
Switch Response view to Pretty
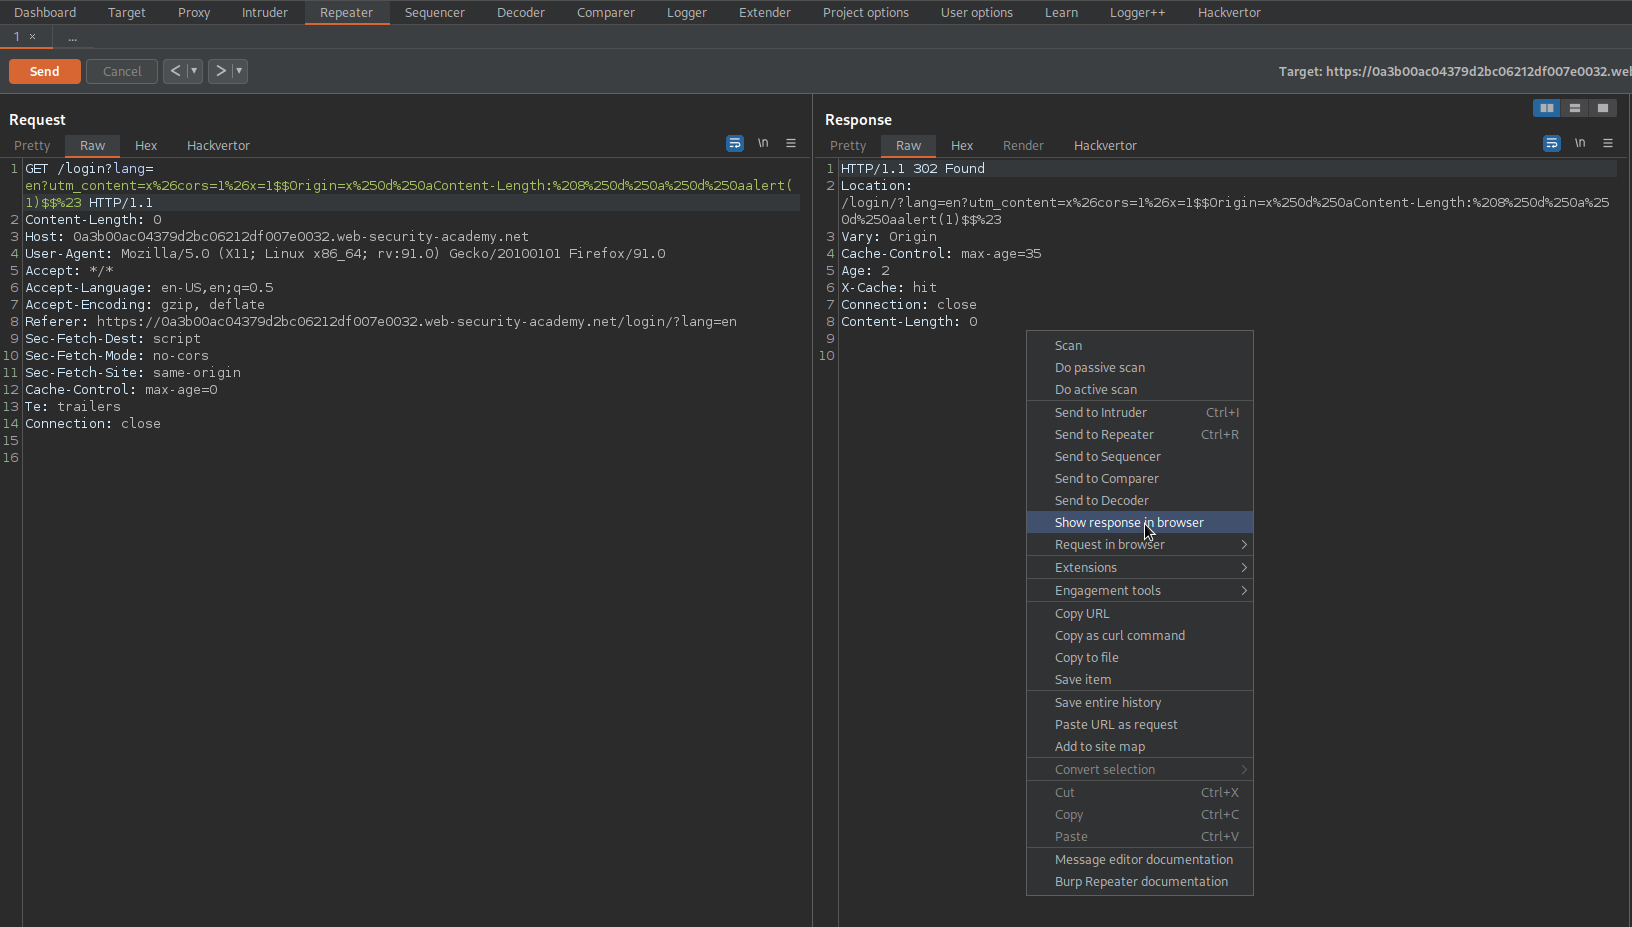[848, 146]
